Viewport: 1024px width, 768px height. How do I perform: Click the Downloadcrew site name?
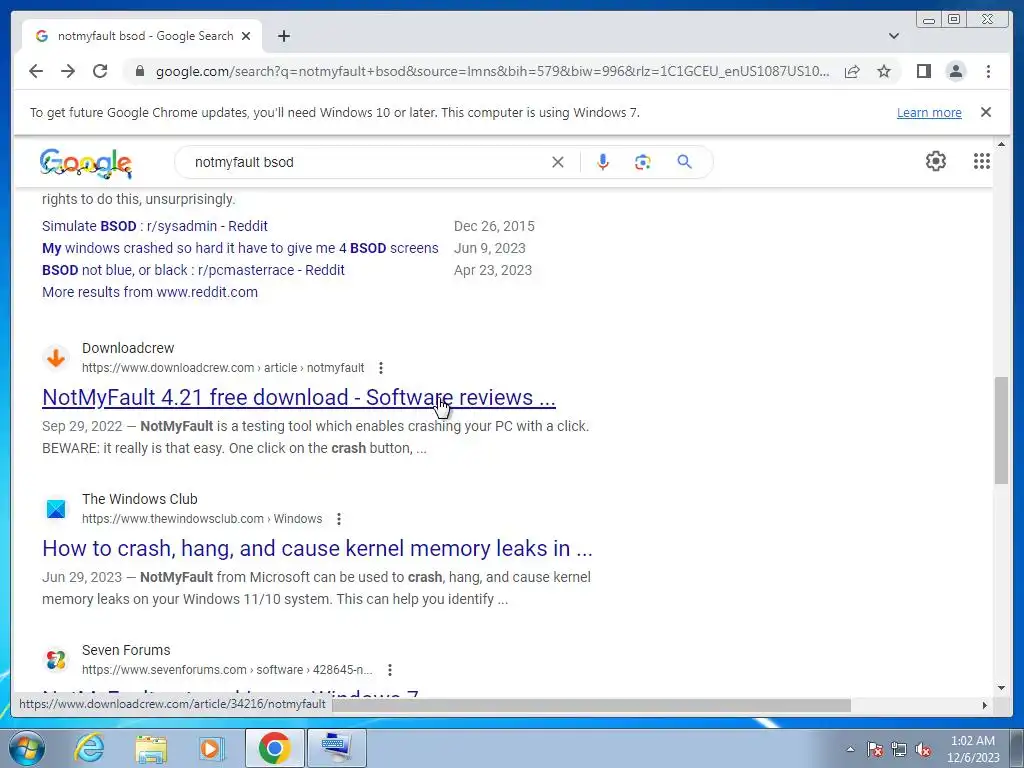coord(128,348)
